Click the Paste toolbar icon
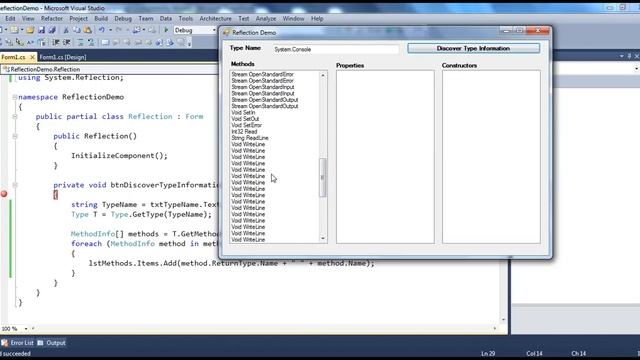The height and width of the screenshot is (360, 640). click(x=87, y=30)
